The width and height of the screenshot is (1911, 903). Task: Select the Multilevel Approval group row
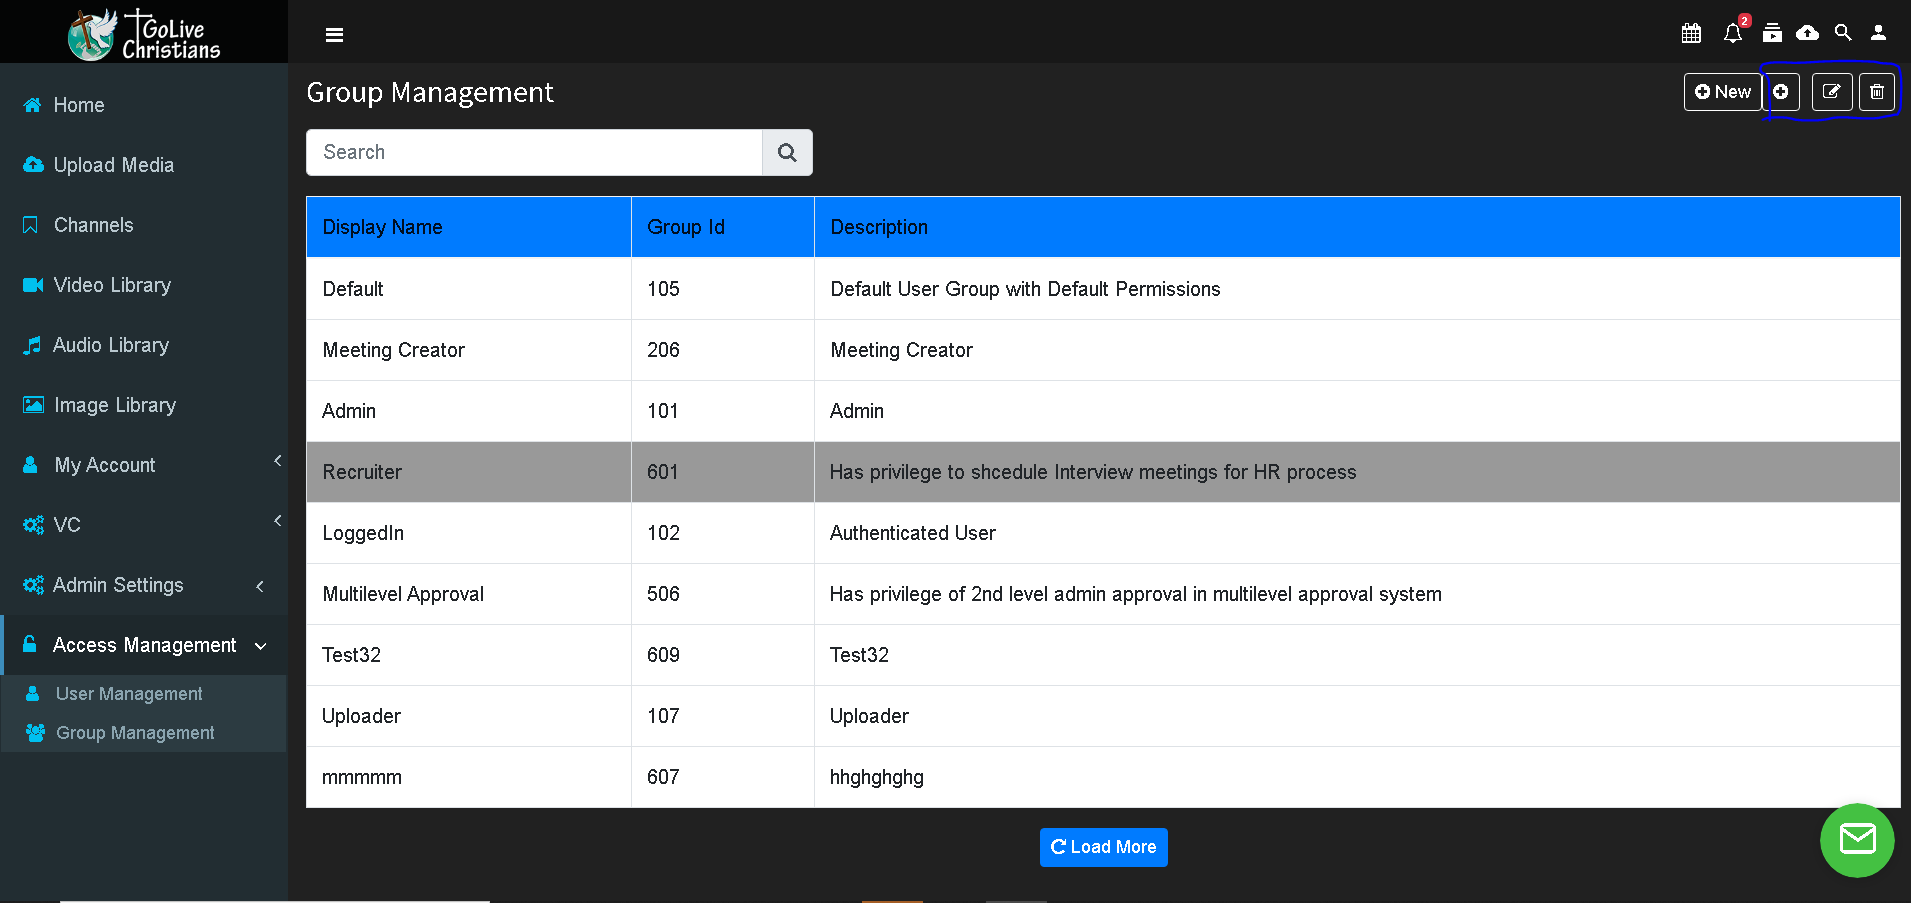click(x=1103, y=594)
